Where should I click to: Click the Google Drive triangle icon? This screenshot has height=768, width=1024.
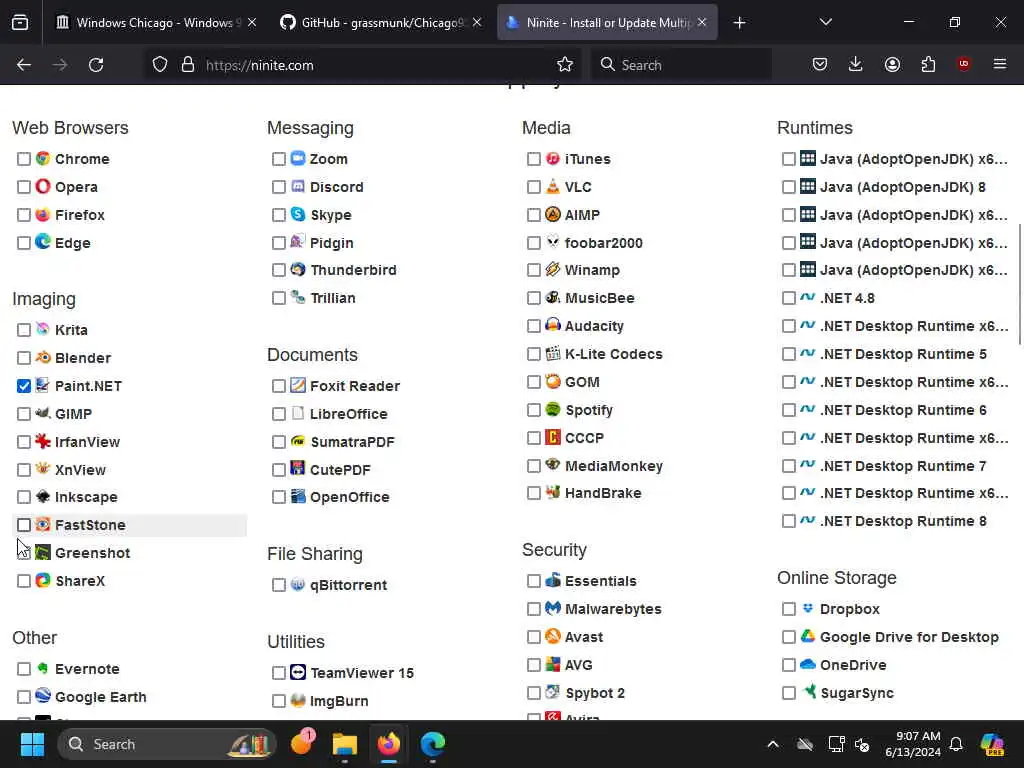808,637
